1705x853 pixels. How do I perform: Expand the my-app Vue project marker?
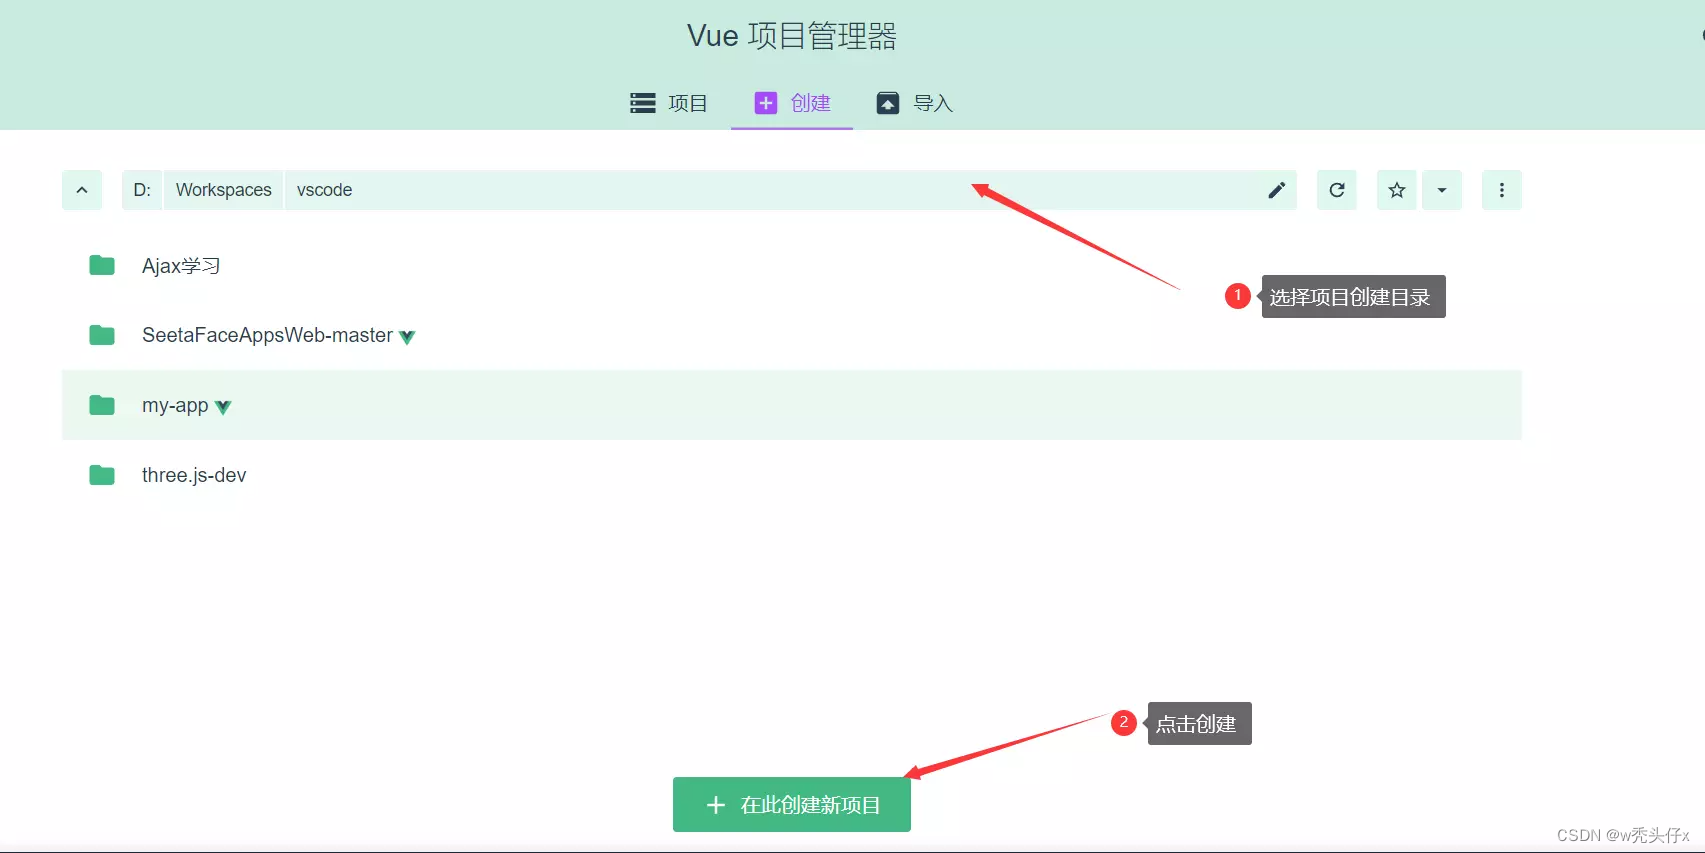(x=223, y=406)
